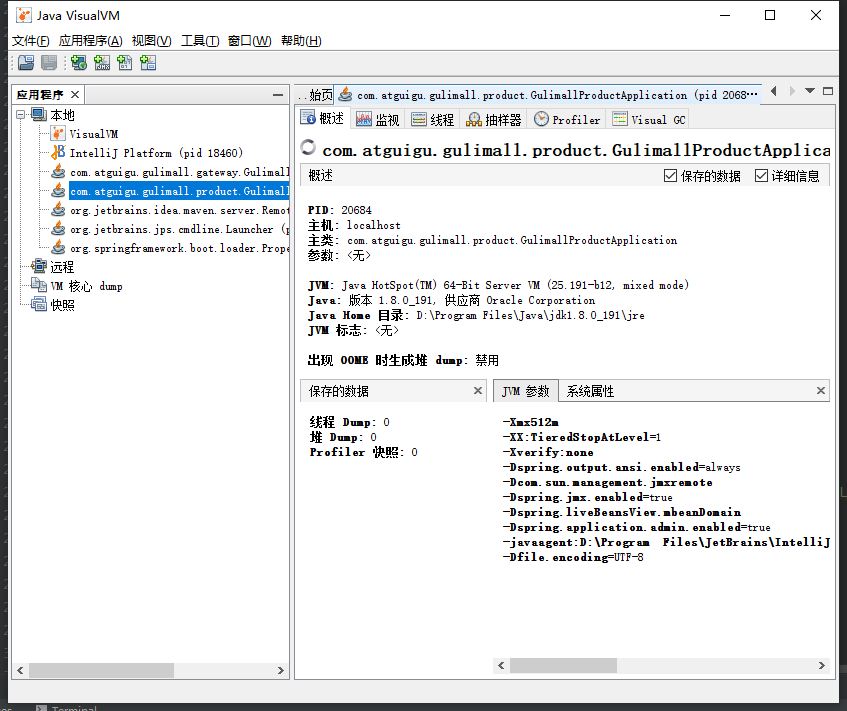Screen dimensions: 847x711
Task: Switch to the Profiler tab
Action: point(567,119)
